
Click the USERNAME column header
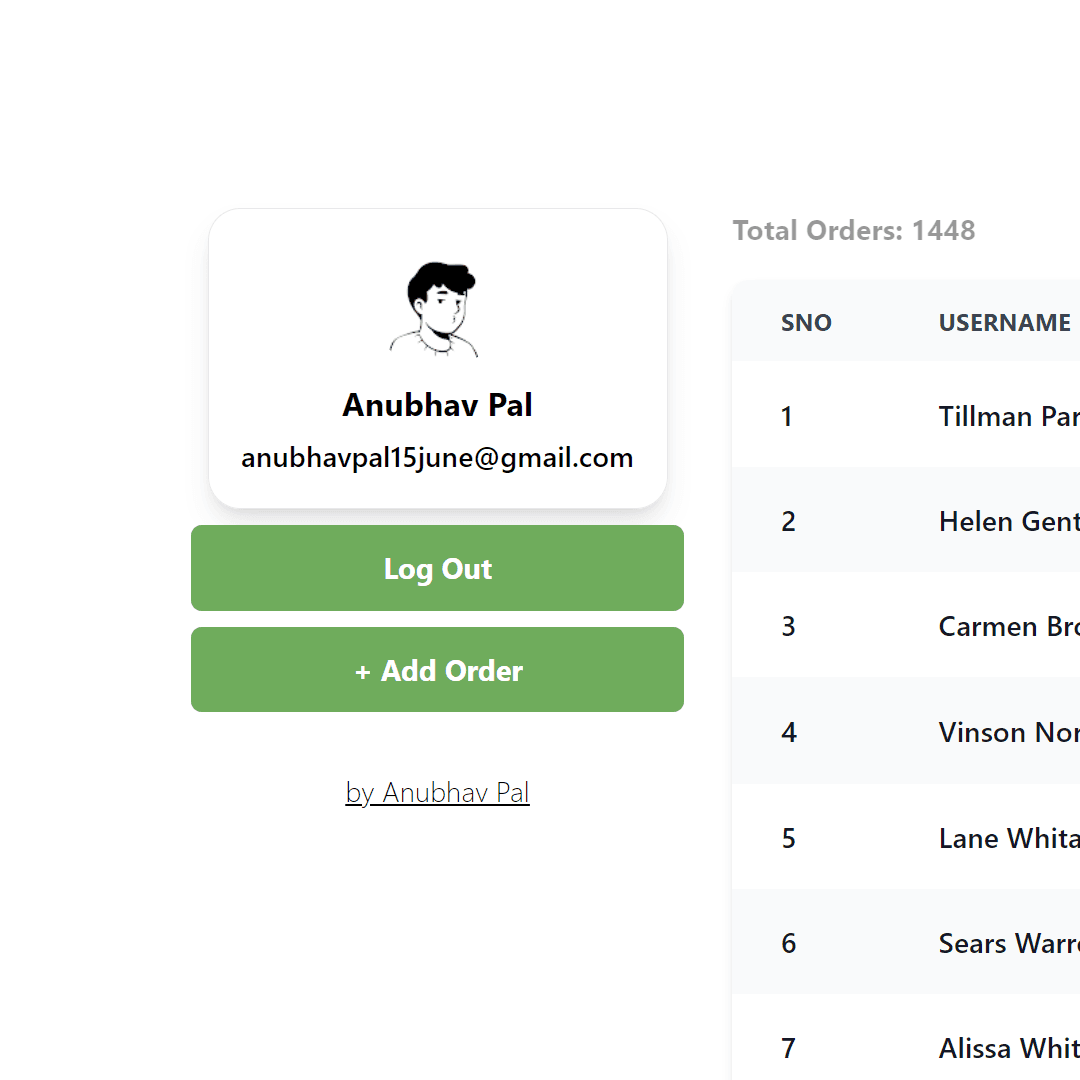coord(1004,322)
